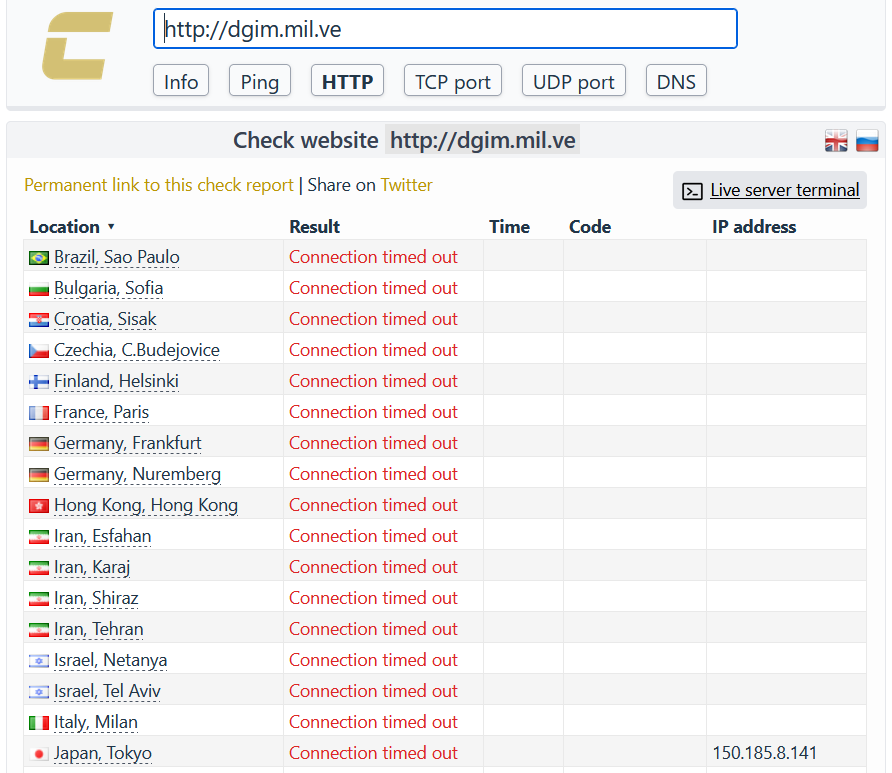Open the TCP port check tab
This screenshot has height=773, width=892.
(453, 81)
